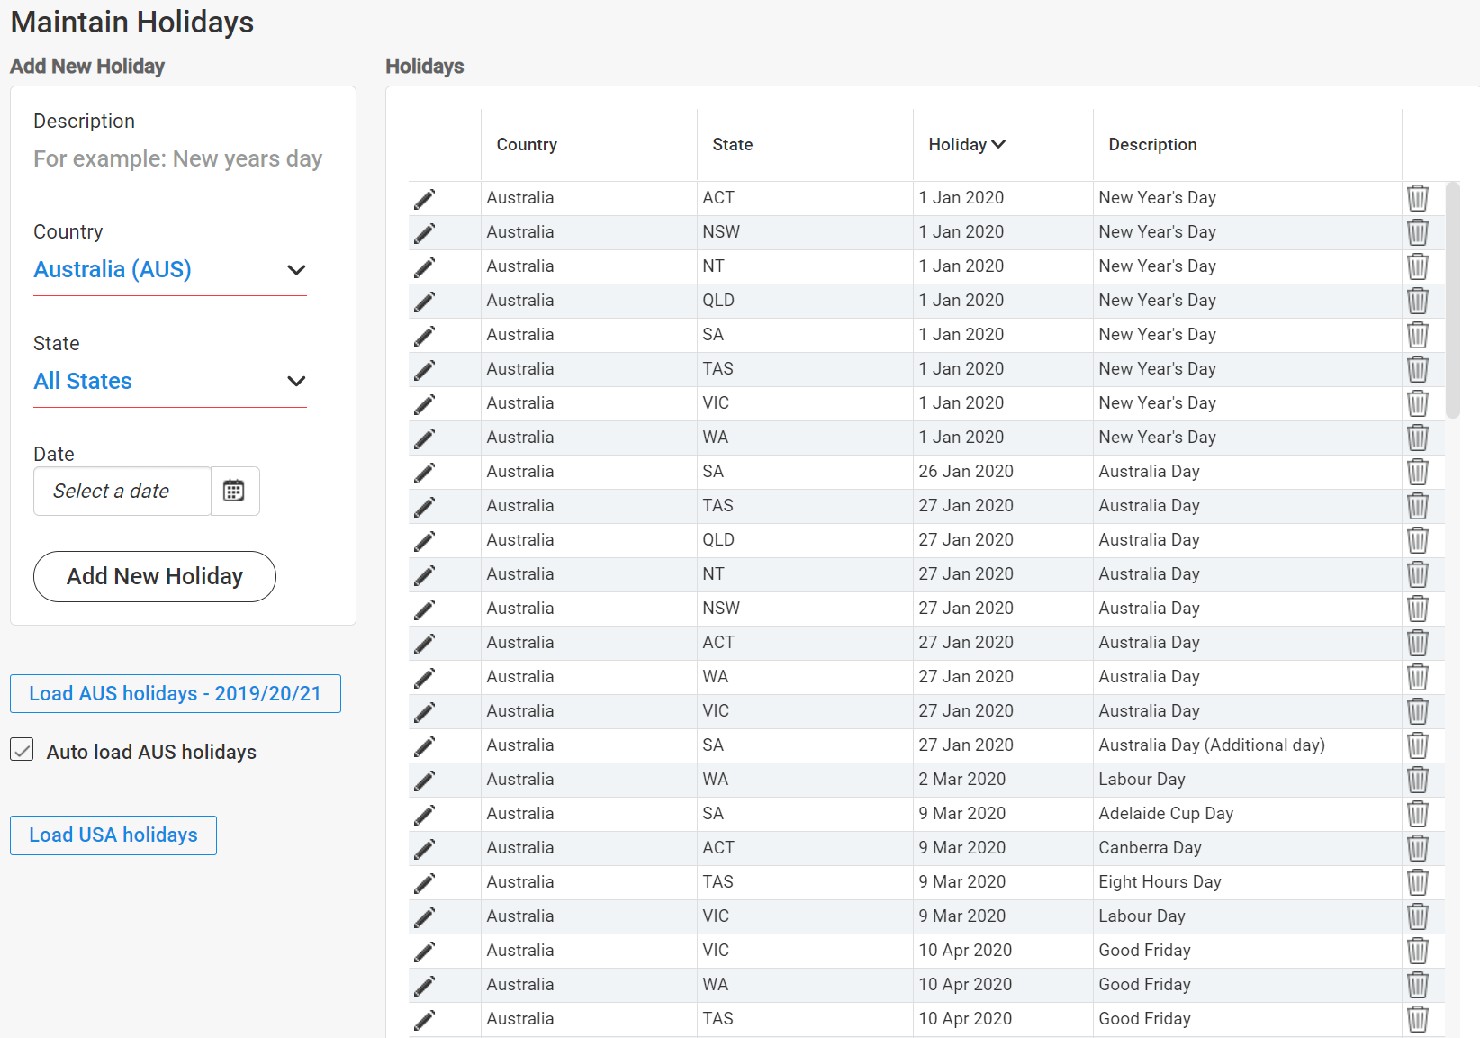Delete the NSW New Year's Day entry
The height and width of the screenshot is (1038, 1480).
(1418, 232)
